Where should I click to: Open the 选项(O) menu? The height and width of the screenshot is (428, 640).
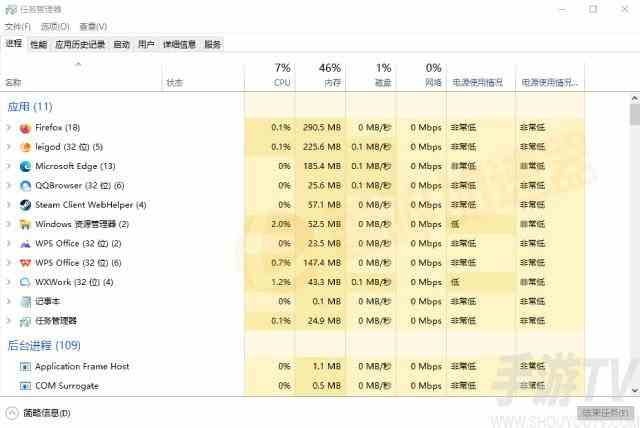(x=55, y=27)
